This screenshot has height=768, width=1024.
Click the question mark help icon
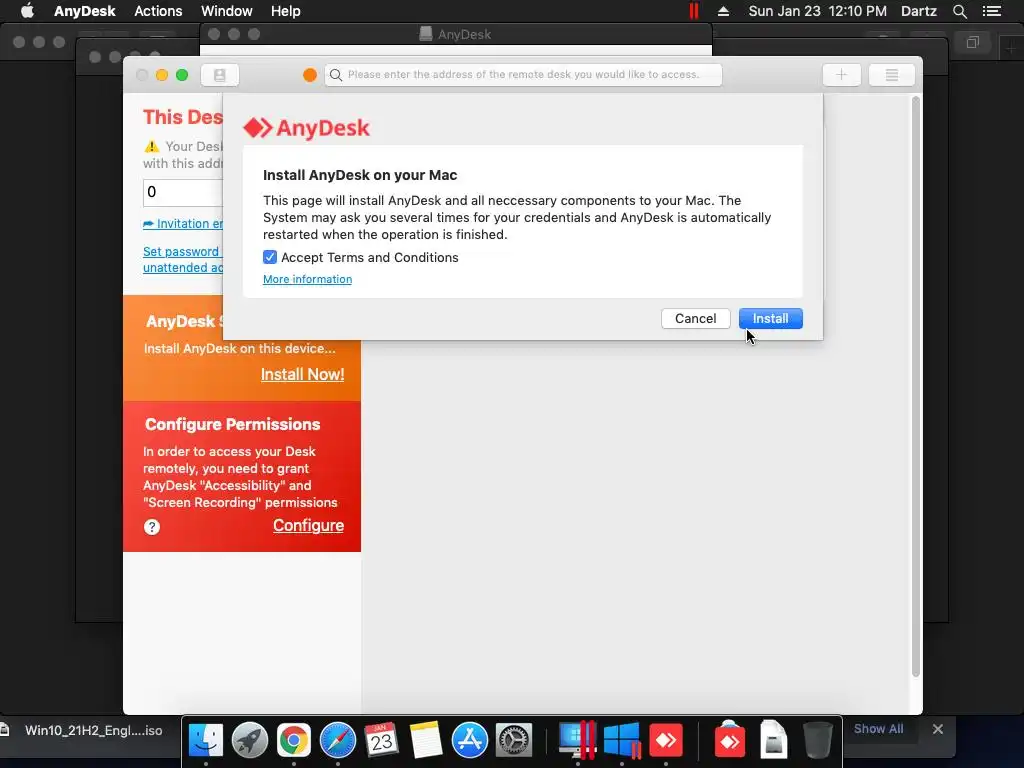tap(152, 527)
